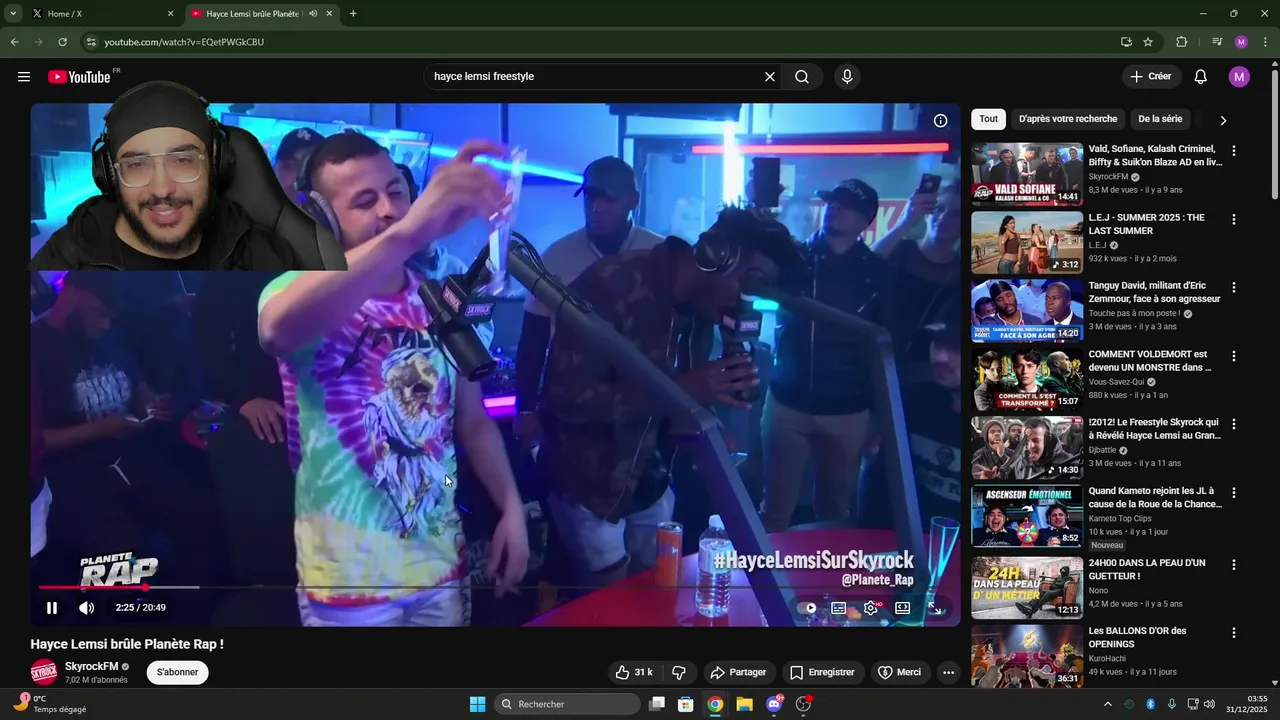Mute the video player volume

click(x=87, y=608)
